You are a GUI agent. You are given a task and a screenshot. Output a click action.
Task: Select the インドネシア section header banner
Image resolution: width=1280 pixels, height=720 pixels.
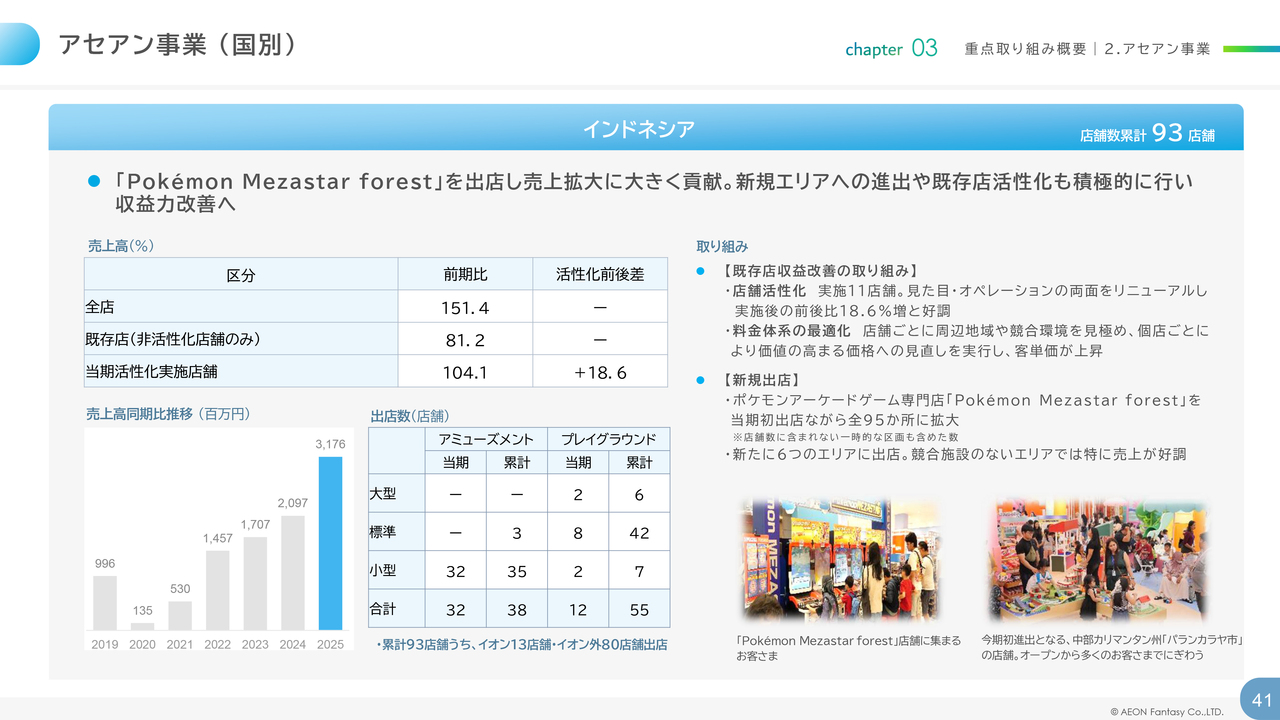click(x=640, y=128)
